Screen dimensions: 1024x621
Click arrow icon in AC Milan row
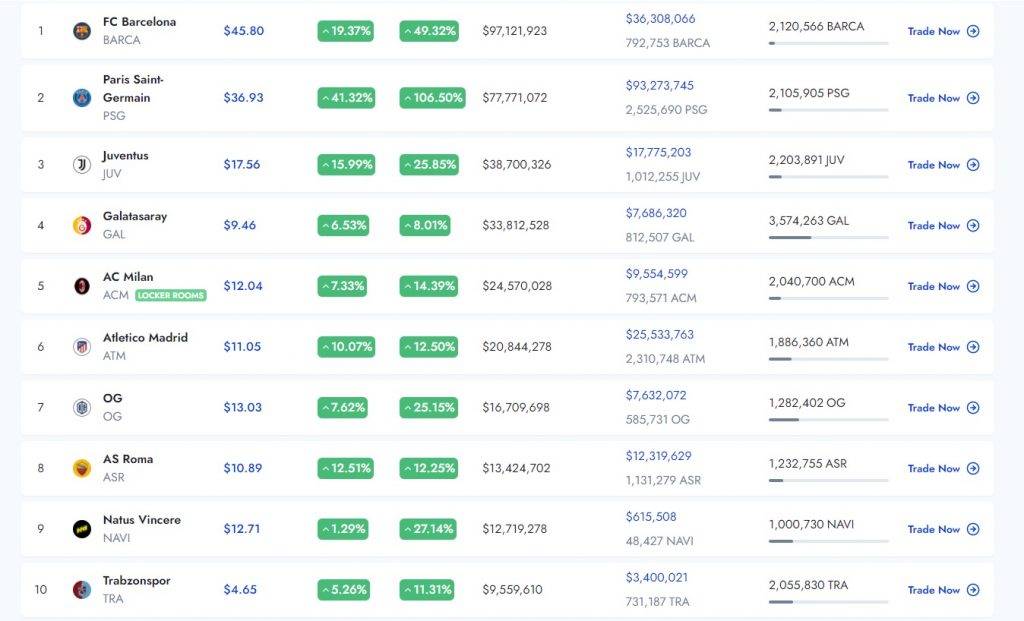click(973, 286)
